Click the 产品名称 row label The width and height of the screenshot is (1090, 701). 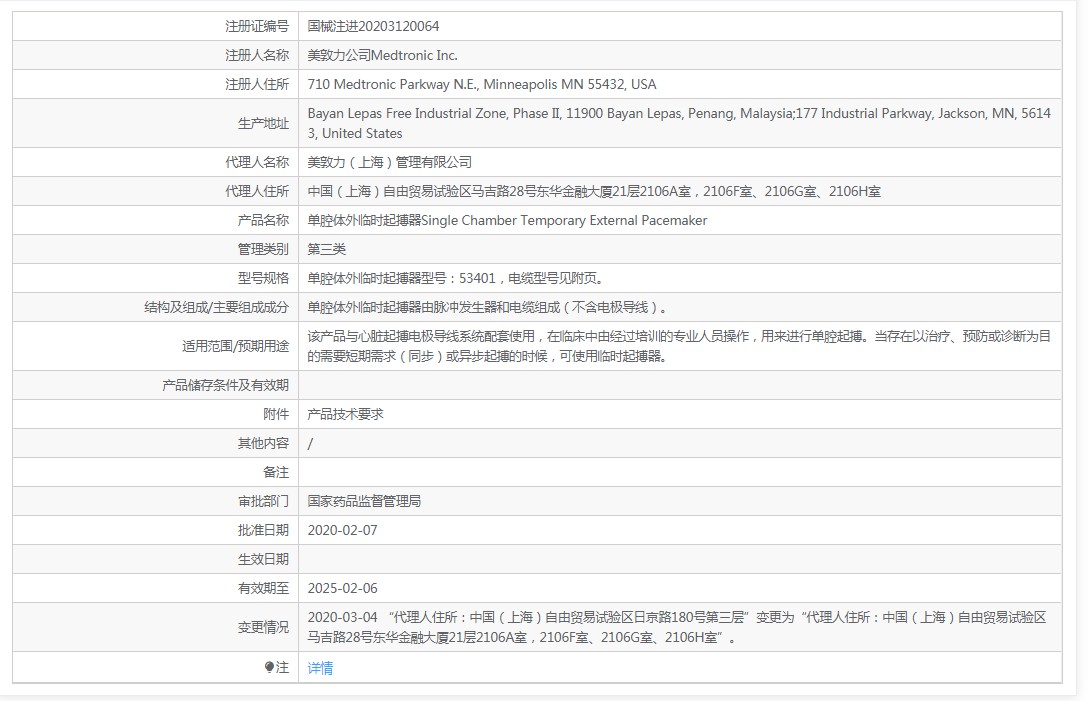pyautogui.click(x=263, y=220)
